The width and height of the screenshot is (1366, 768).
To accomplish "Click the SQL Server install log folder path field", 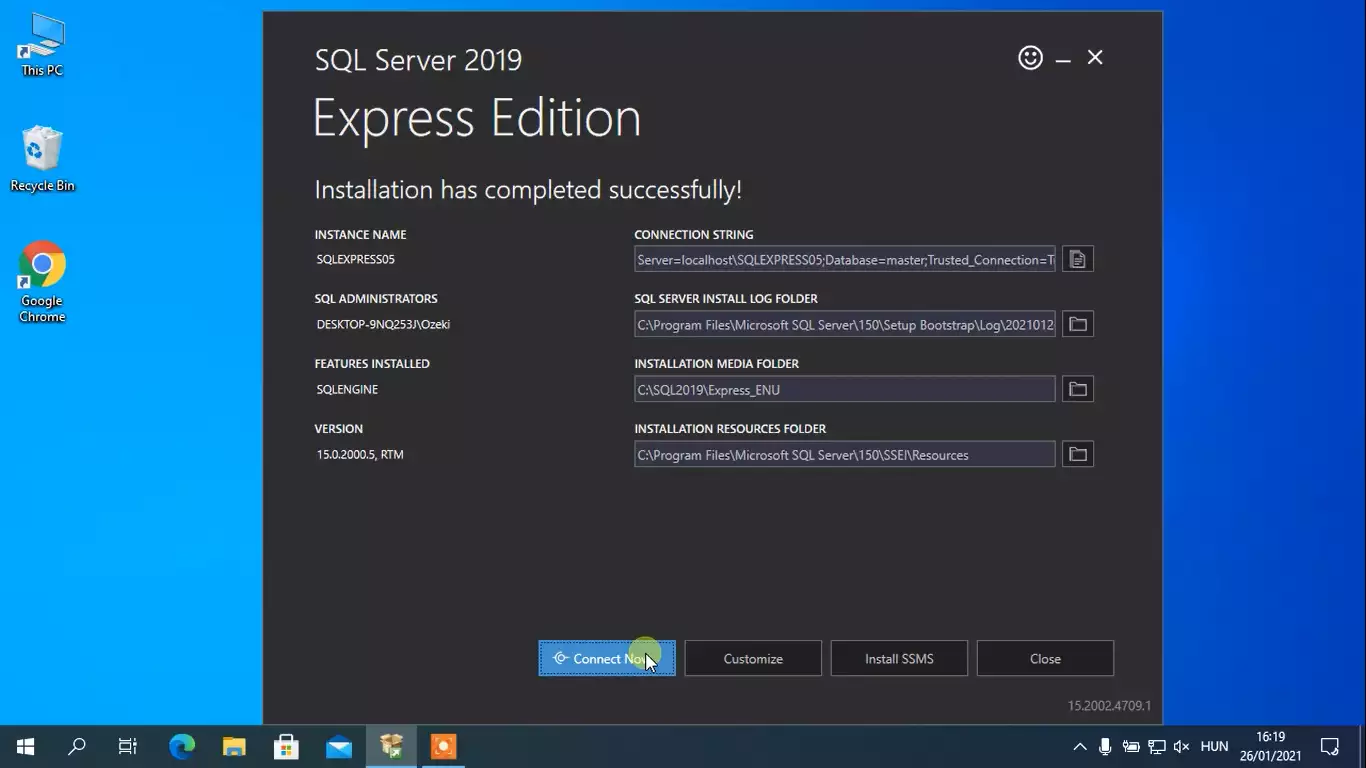I will 845,324.
